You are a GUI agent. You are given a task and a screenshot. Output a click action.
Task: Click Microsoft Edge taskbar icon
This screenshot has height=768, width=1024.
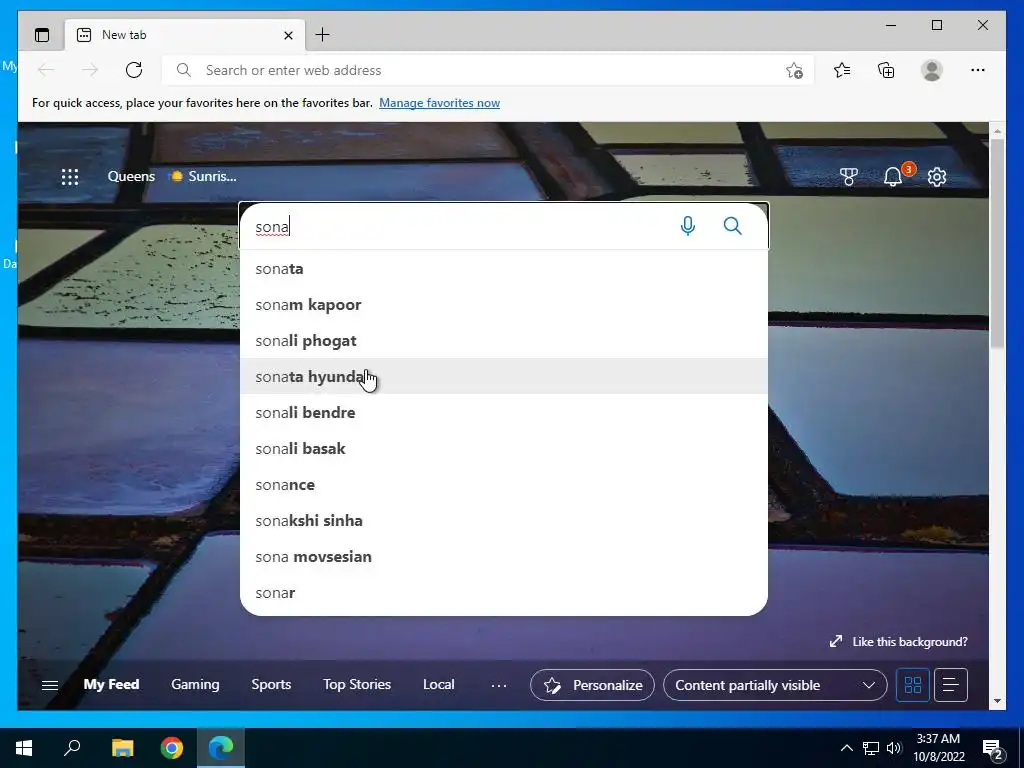pos(221,748)
